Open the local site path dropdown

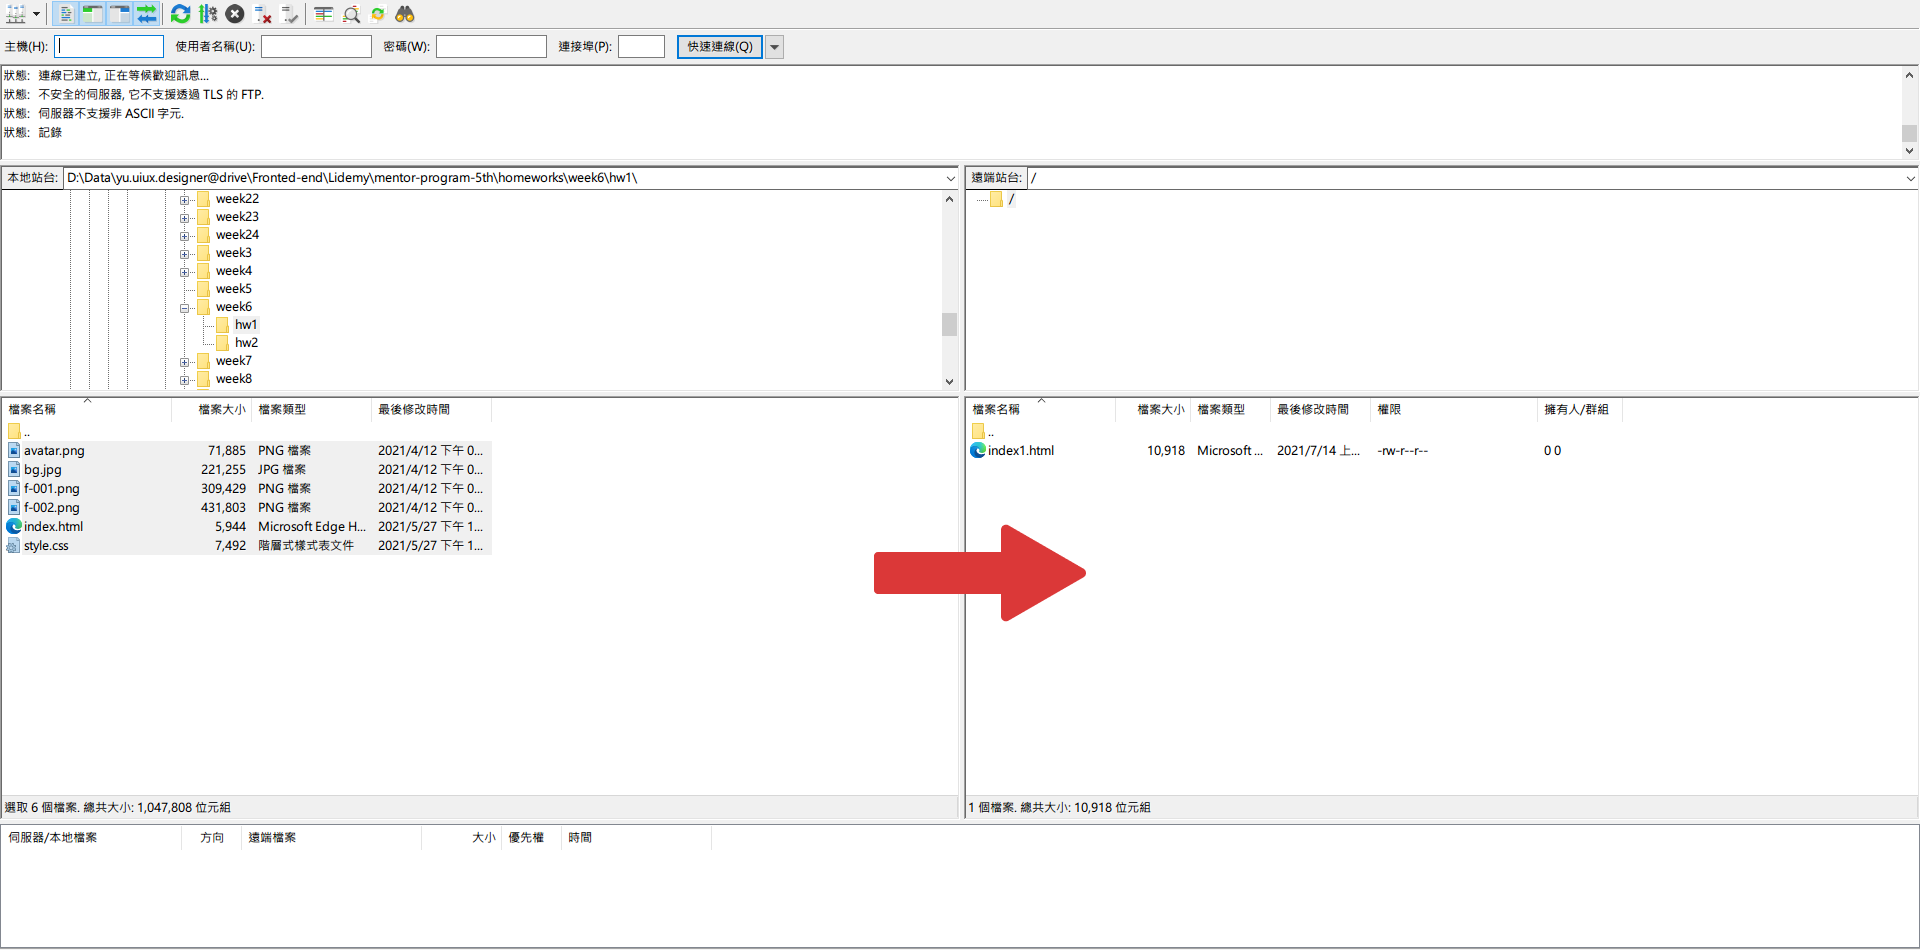[950, 178]
